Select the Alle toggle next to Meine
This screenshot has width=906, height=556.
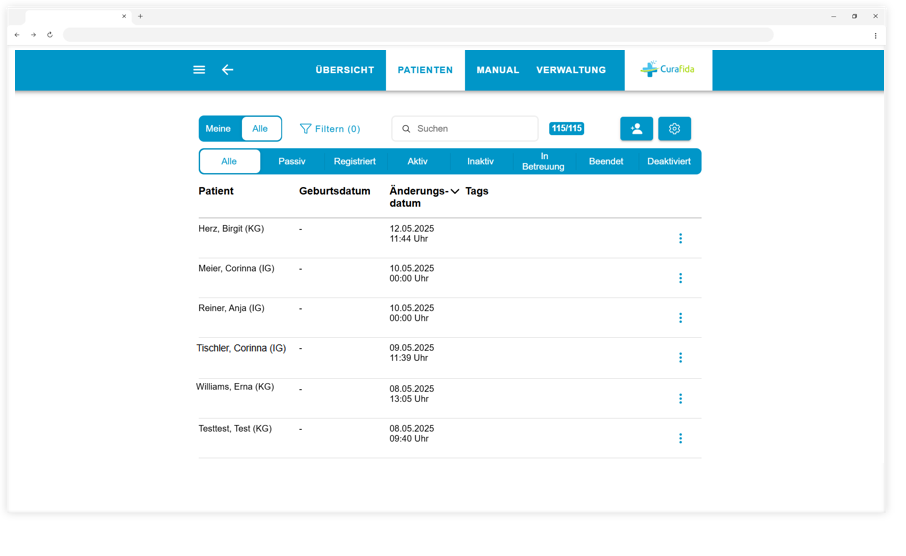[x=261, y=129]
